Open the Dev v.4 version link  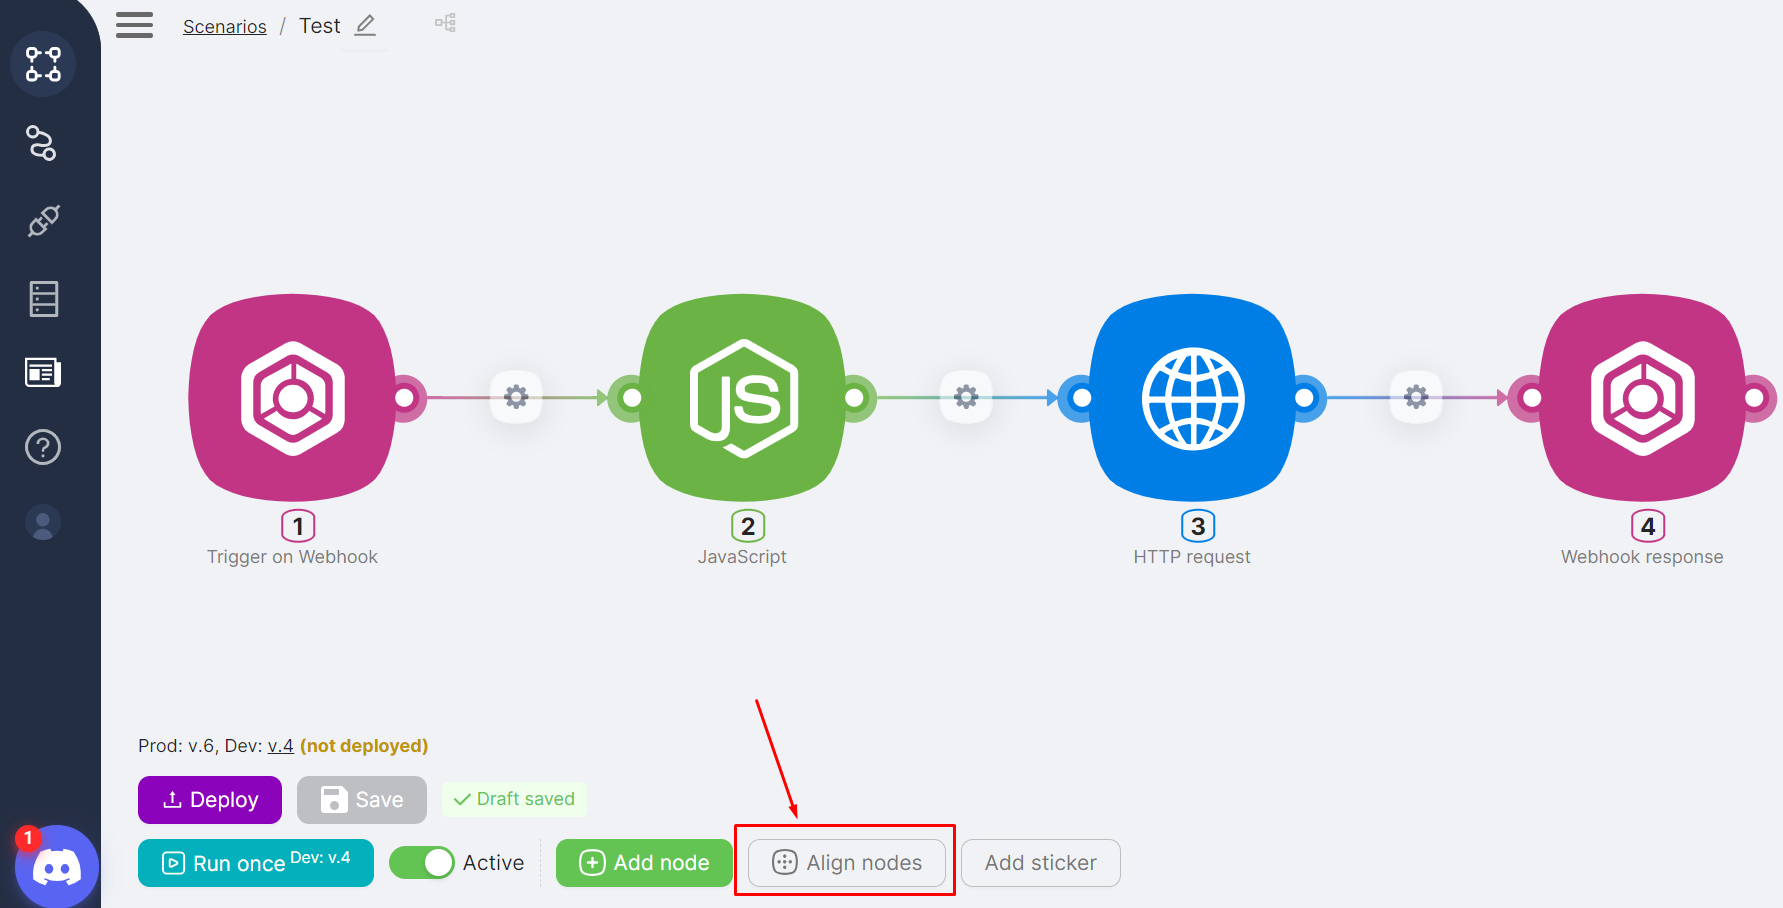(280, 745)
